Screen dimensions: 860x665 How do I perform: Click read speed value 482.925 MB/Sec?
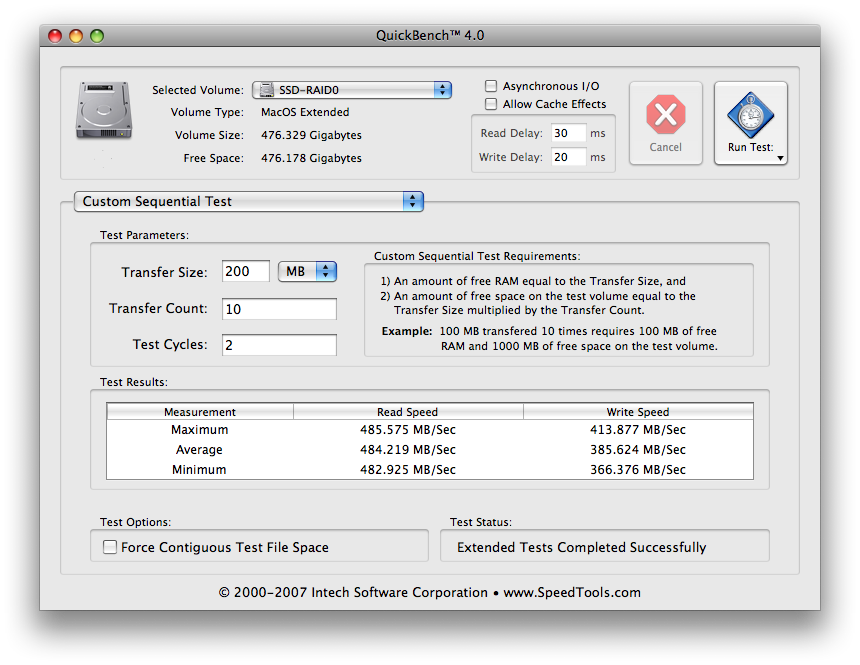(x=408, y=470)
